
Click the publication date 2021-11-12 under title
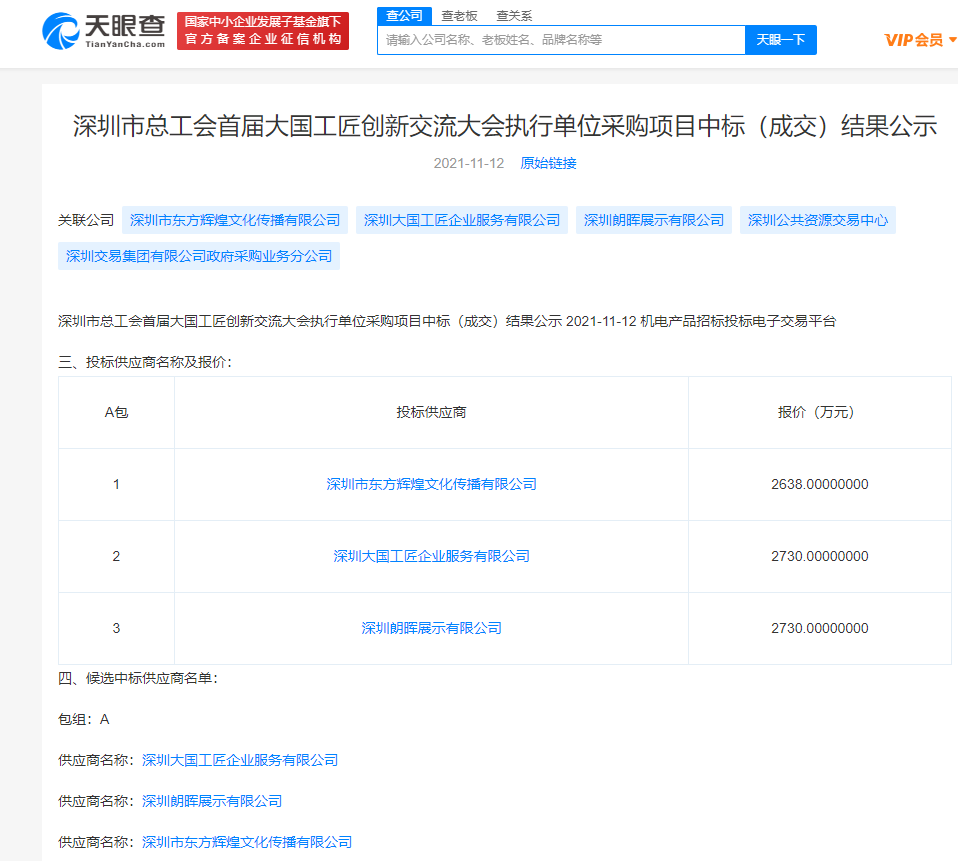click(x=469, y=163)
